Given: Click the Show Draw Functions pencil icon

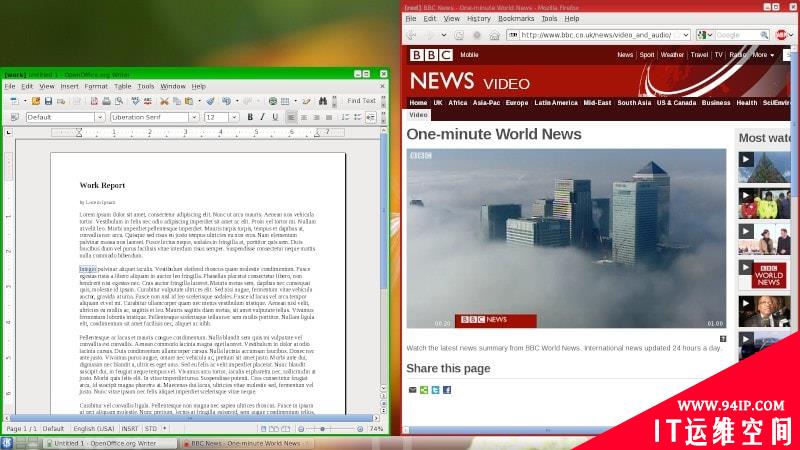Looking at the screenshot, I should click(306, 101).
